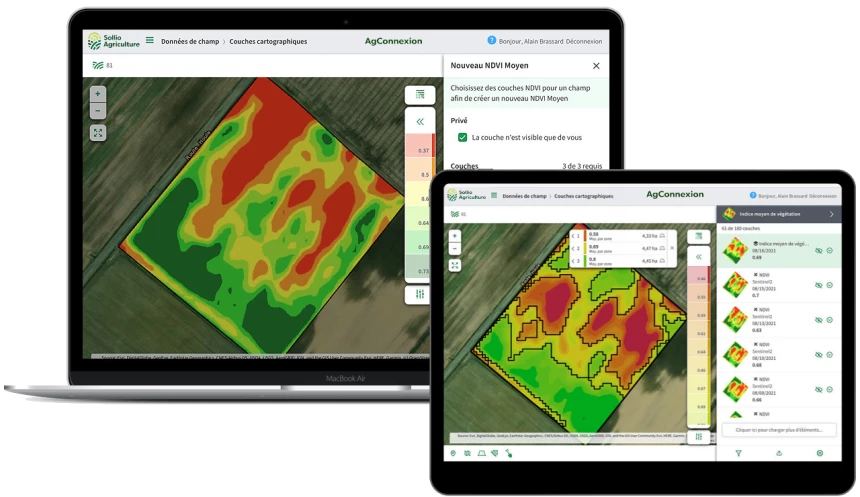Click the location pin icon on tablet toolbar
860x497 pixels.
(454, 453)
